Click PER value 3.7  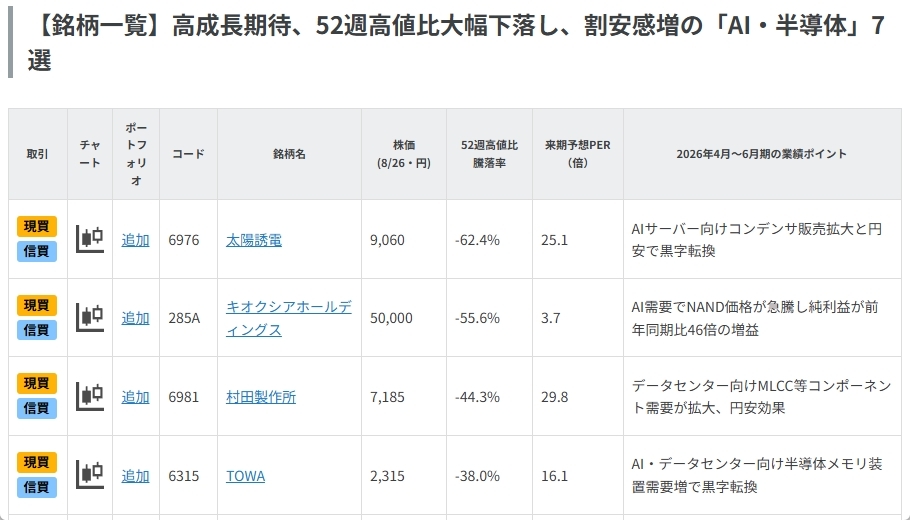(550, 318)
